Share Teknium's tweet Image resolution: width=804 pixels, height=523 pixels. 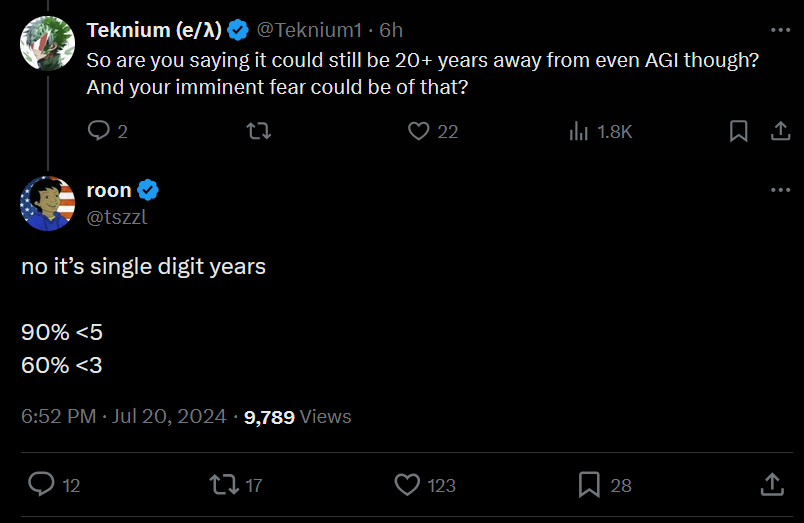coord(780,131)
